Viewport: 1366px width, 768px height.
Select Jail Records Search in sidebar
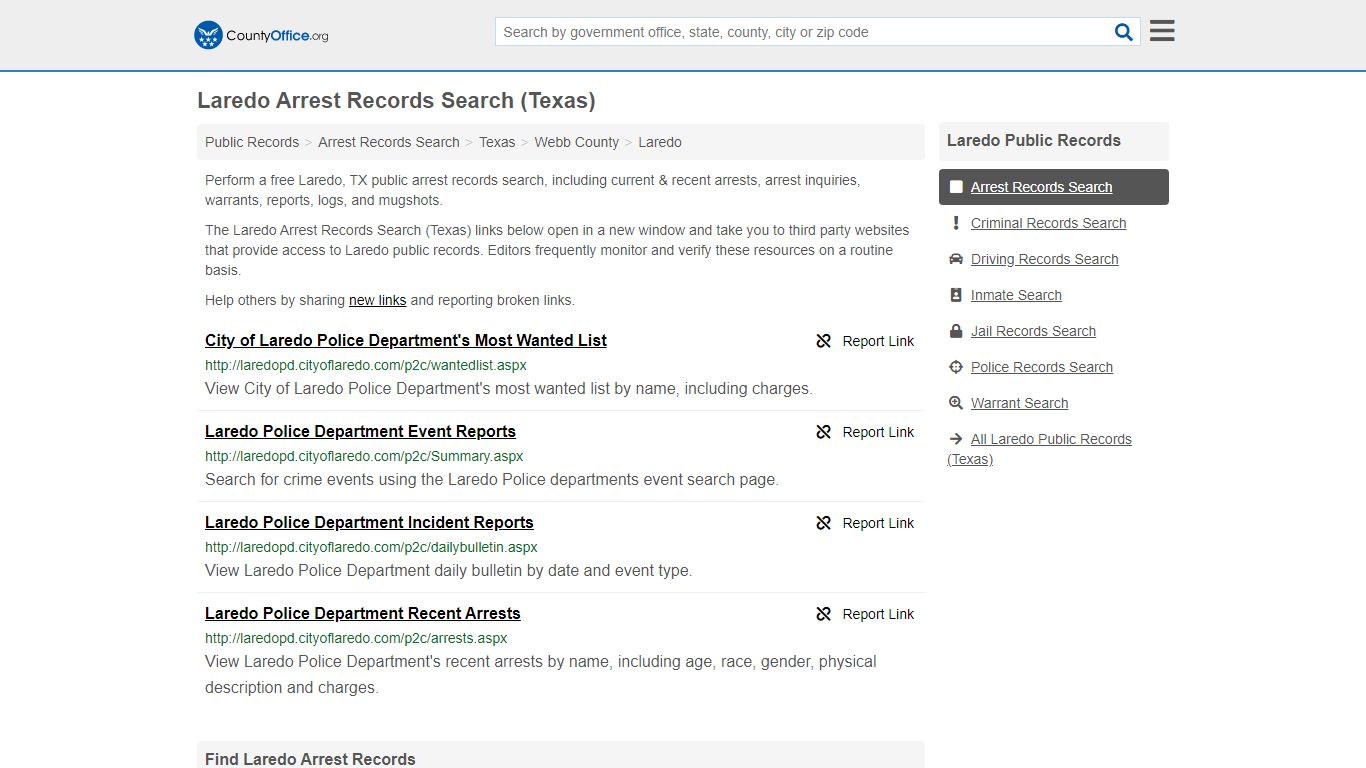(1033, 331)
